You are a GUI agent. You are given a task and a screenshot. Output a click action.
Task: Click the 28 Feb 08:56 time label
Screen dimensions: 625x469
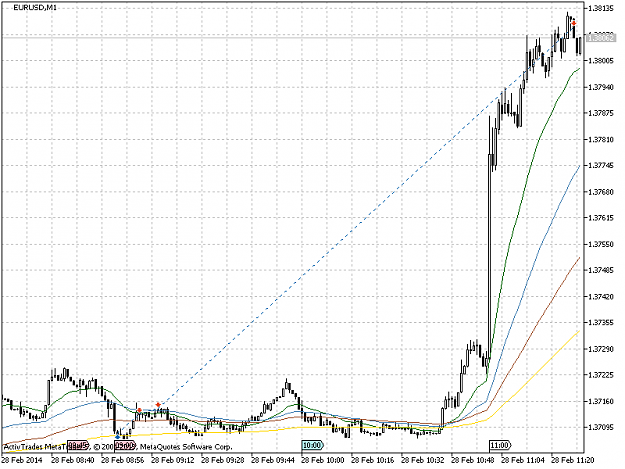(x=122, y=460)
